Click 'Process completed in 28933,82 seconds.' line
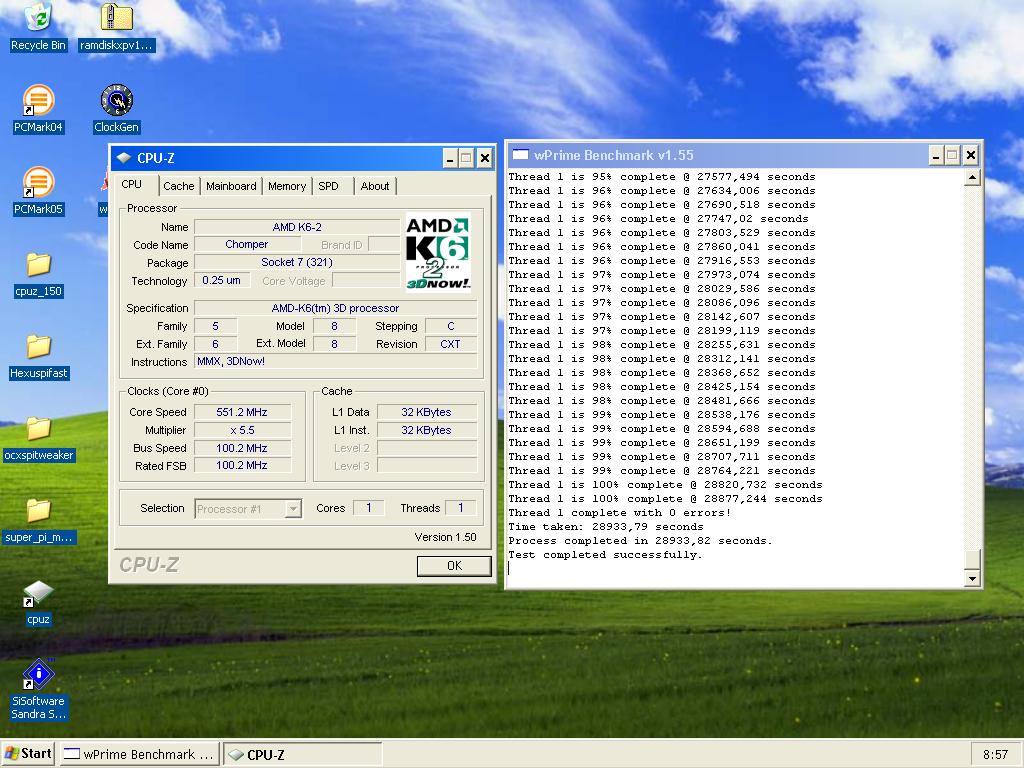Screen dimensions: 1024x768 point(640,541)
